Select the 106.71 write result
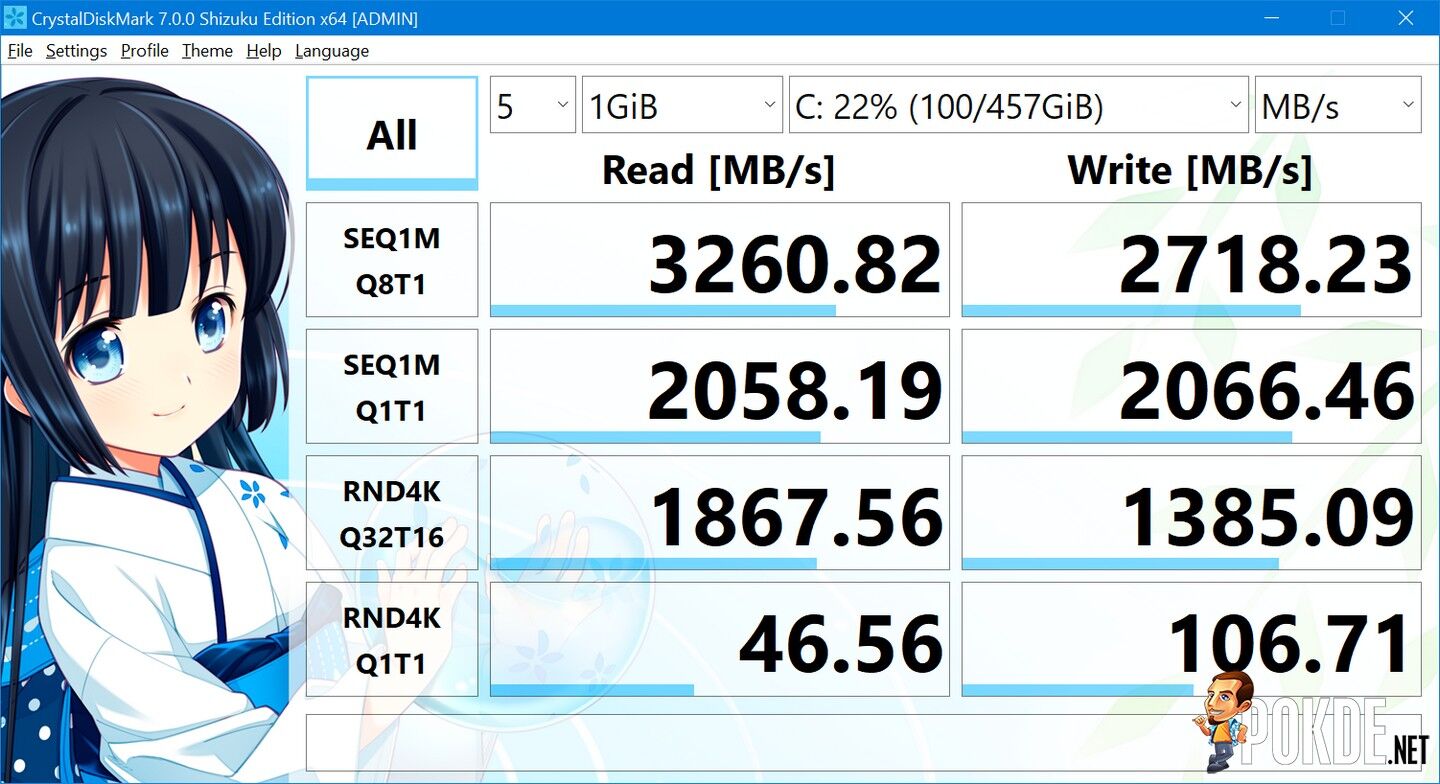1440x784 pixels. coord(1191,640)
